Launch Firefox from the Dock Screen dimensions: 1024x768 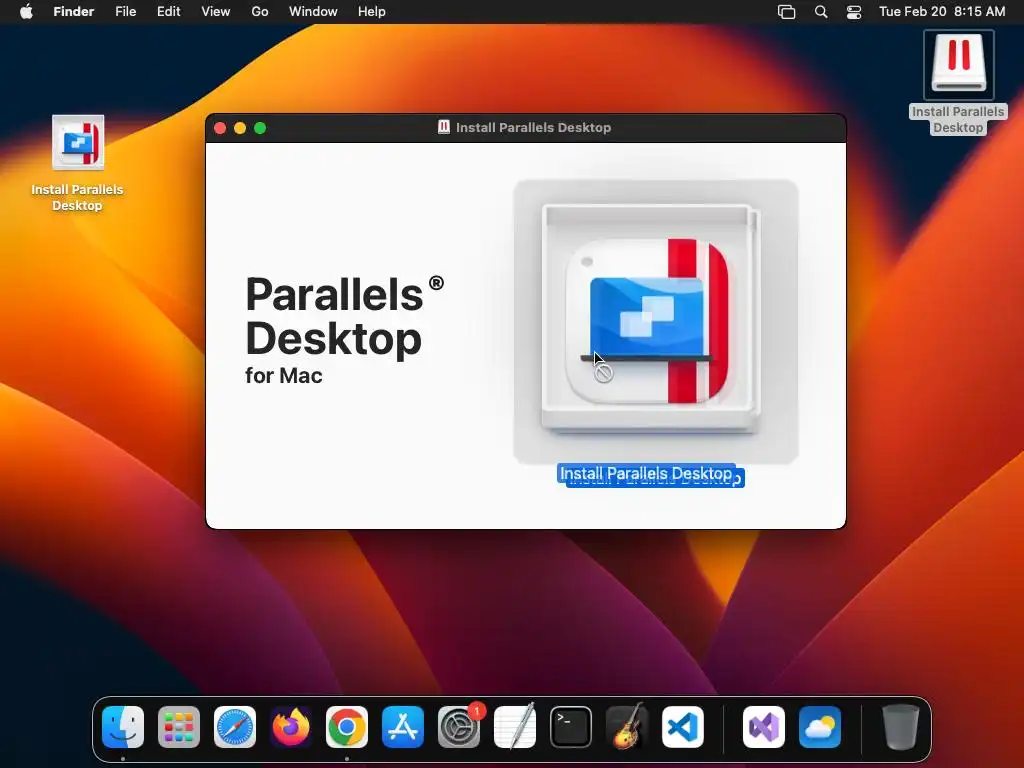291,727
